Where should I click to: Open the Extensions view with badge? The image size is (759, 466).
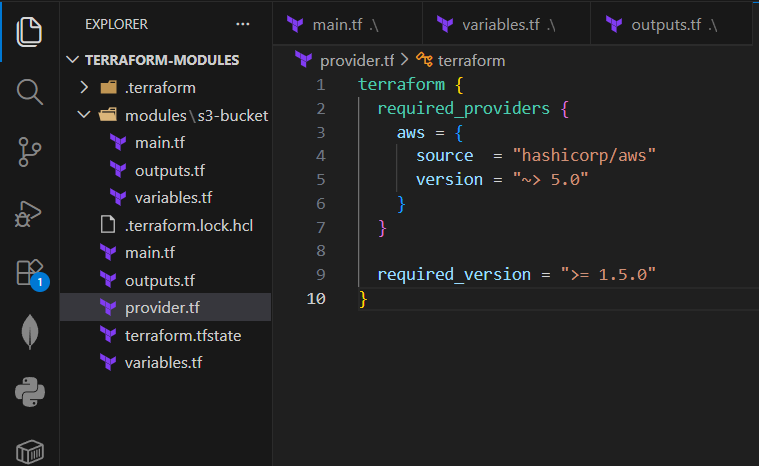click(29, 273)
